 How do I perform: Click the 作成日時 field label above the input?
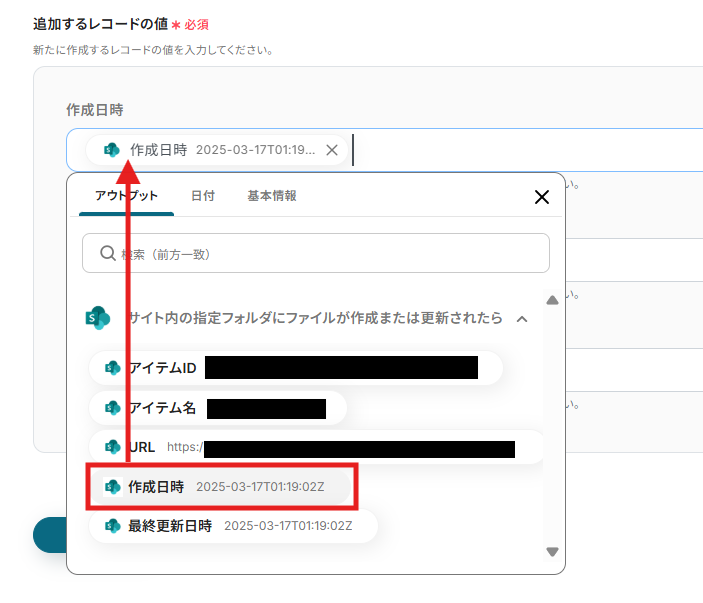click(x=95, y=110)
